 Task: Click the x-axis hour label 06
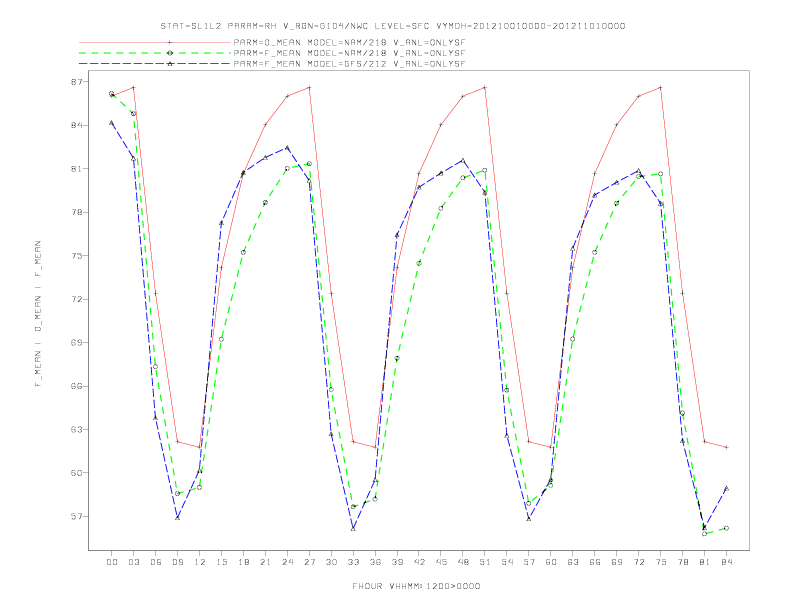pyautogui.click(x=156, y=562)
